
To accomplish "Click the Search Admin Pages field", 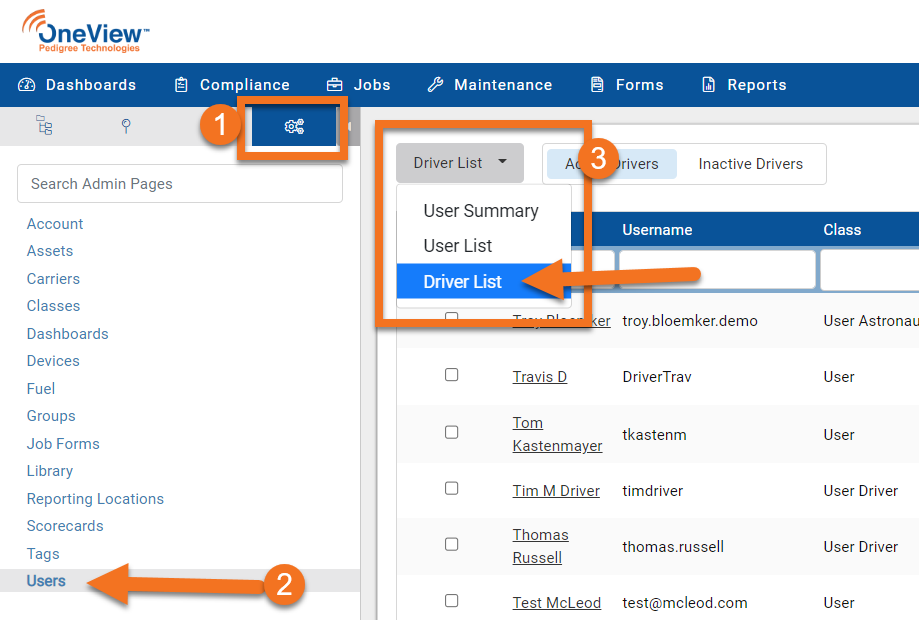I will tap(180, 184).
